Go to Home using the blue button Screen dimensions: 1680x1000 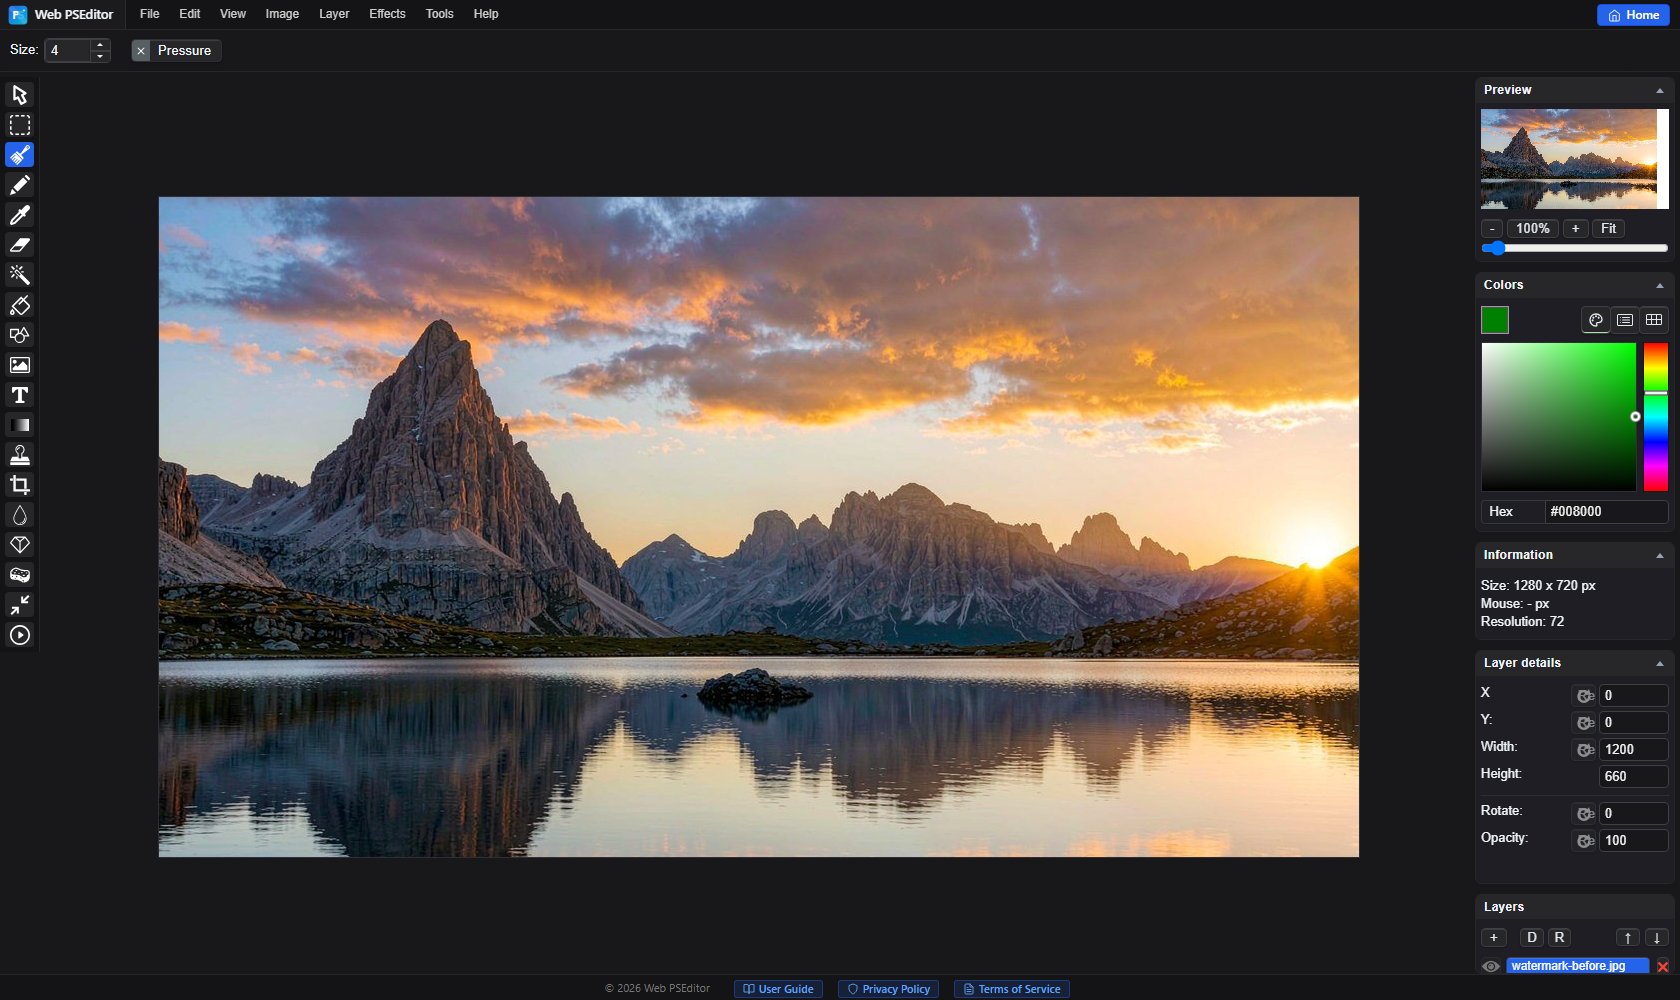pos(1633,15)
